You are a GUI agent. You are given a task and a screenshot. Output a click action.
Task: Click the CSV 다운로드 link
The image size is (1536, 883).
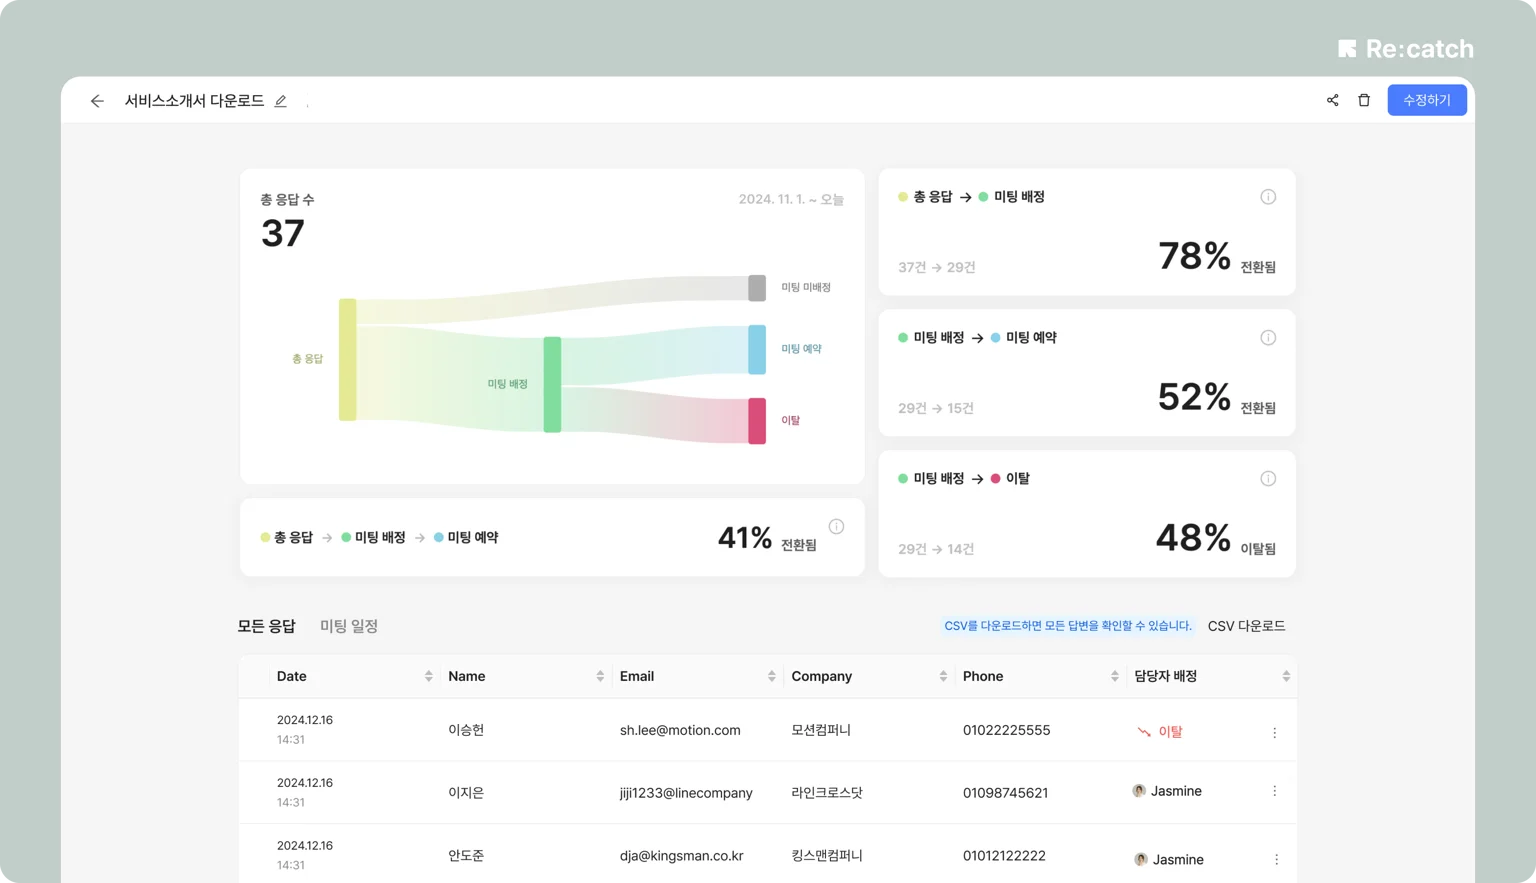(x=1246, y=626)
